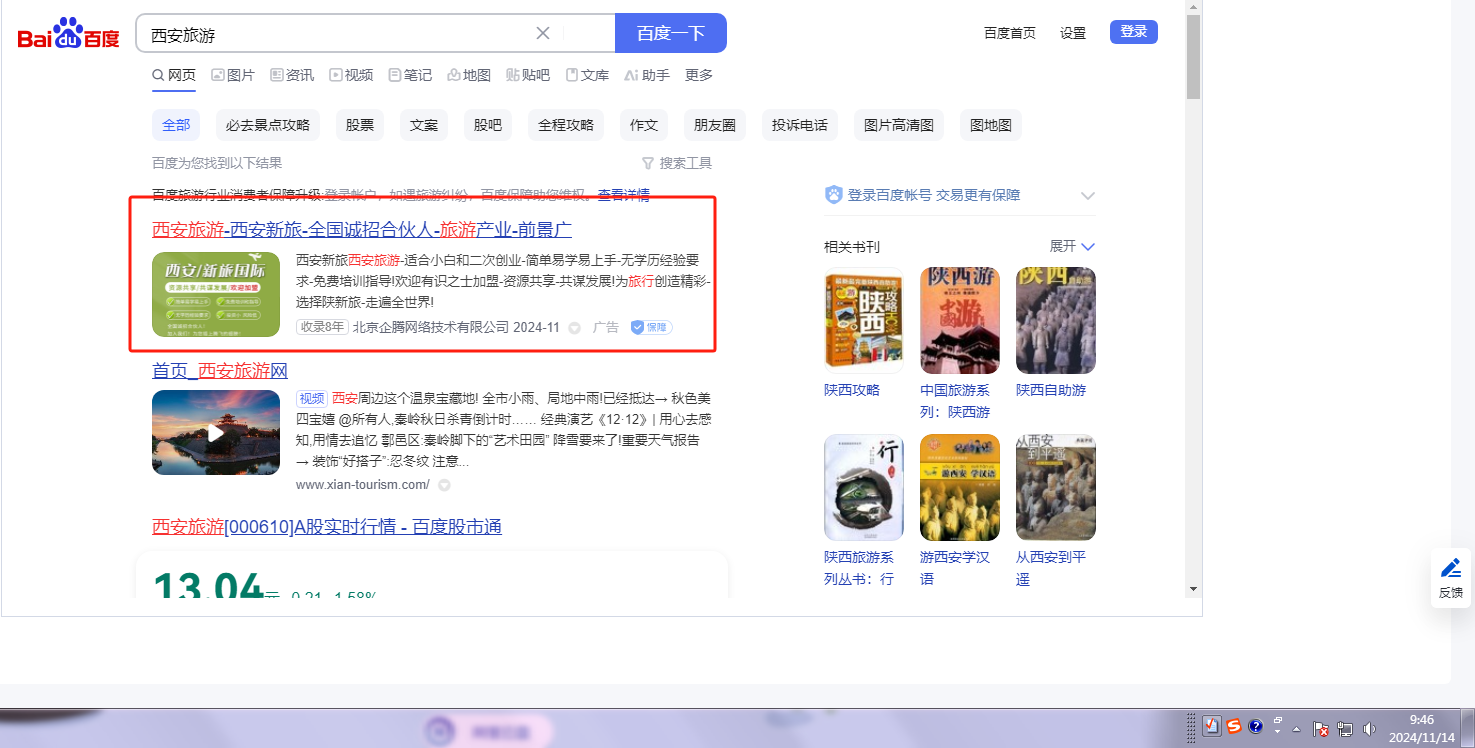The height and width of the screenshot is (748, 1475).
Task: Click the network connection tray icon
Action: tap(1345, 729)
